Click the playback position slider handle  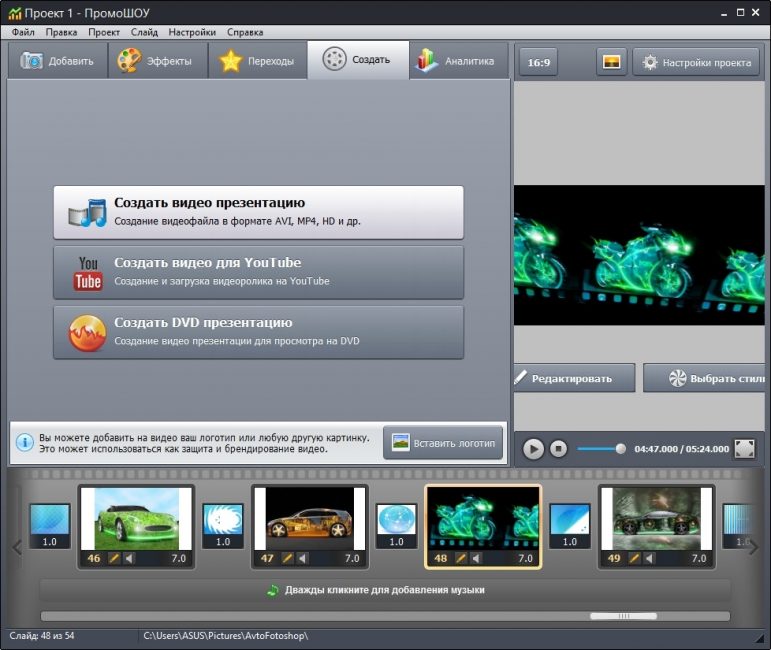pos(621,448)
